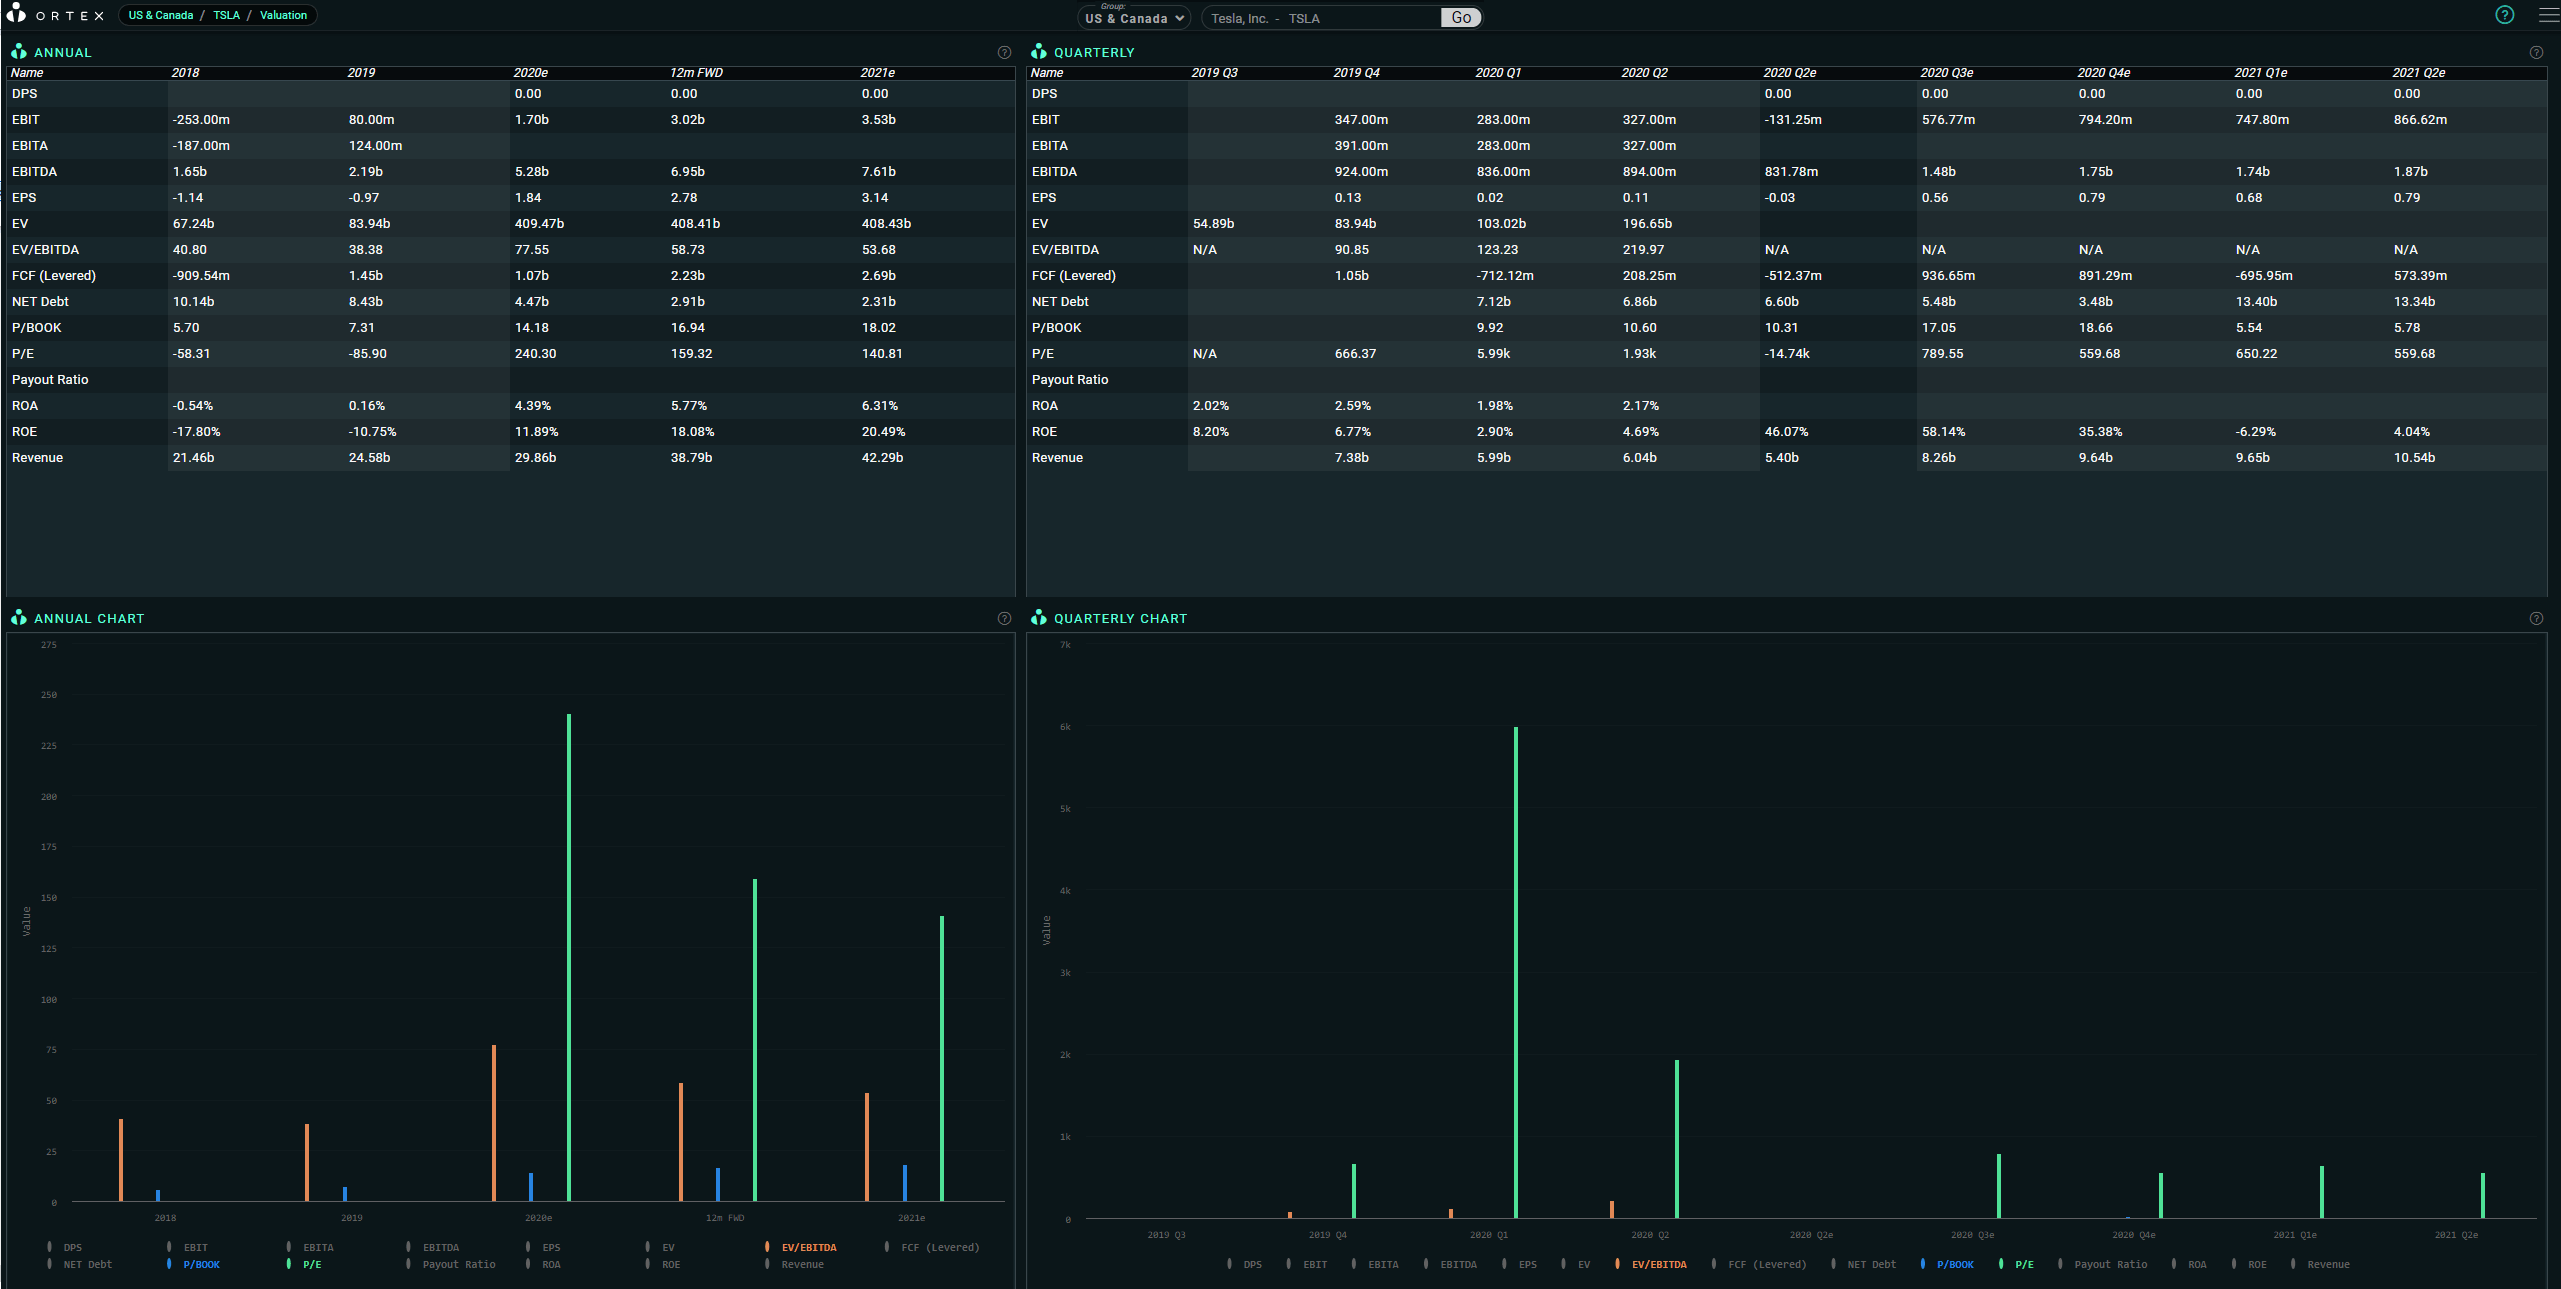The width and height of the screenshot is (2561, 1289).
Task: Click the US & Canada breadcrumb item
Action: pyautogui.click(x=160, y=15)
